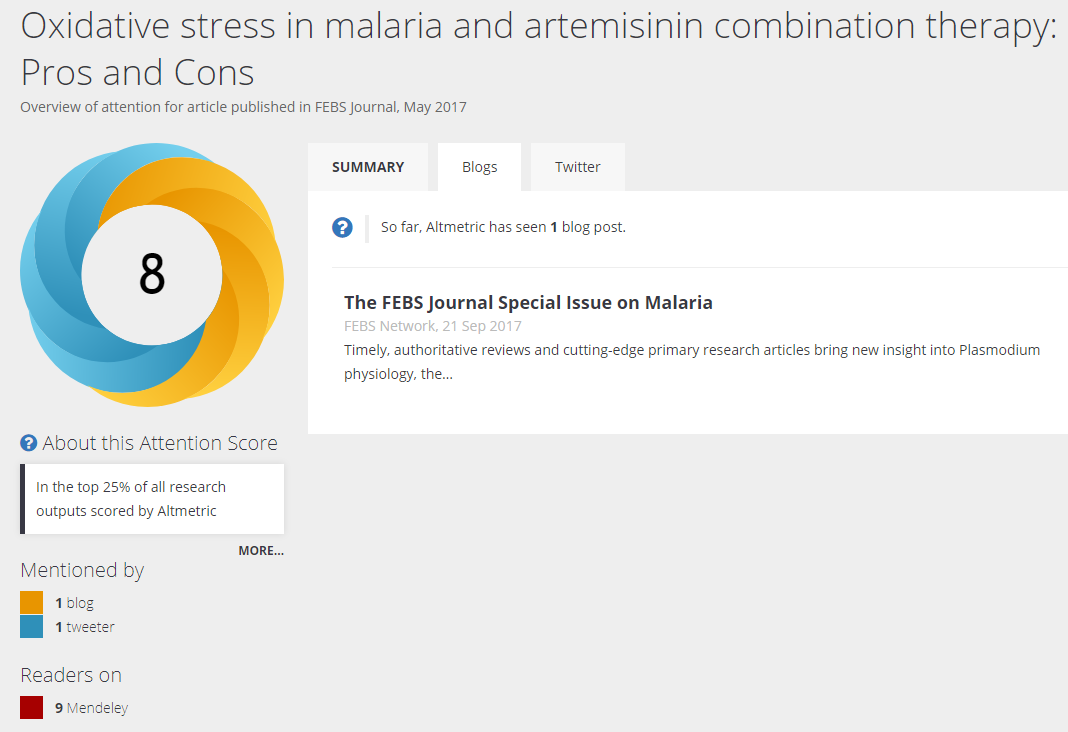Click the blue tweeter color square
The height and width of the screenshot is (732, 1068).
tap(32, 627)
